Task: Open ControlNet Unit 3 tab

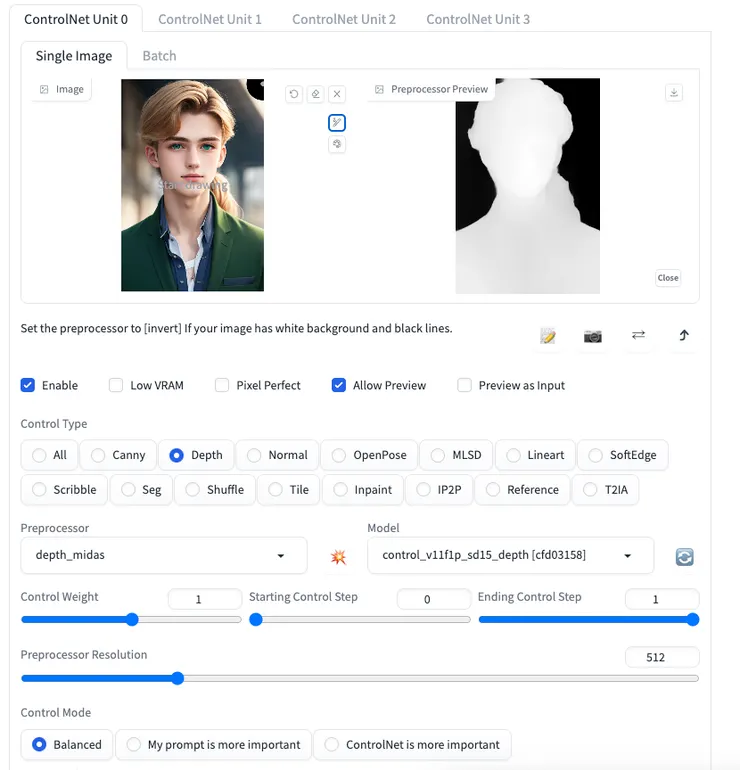Action: coord(478,19)
